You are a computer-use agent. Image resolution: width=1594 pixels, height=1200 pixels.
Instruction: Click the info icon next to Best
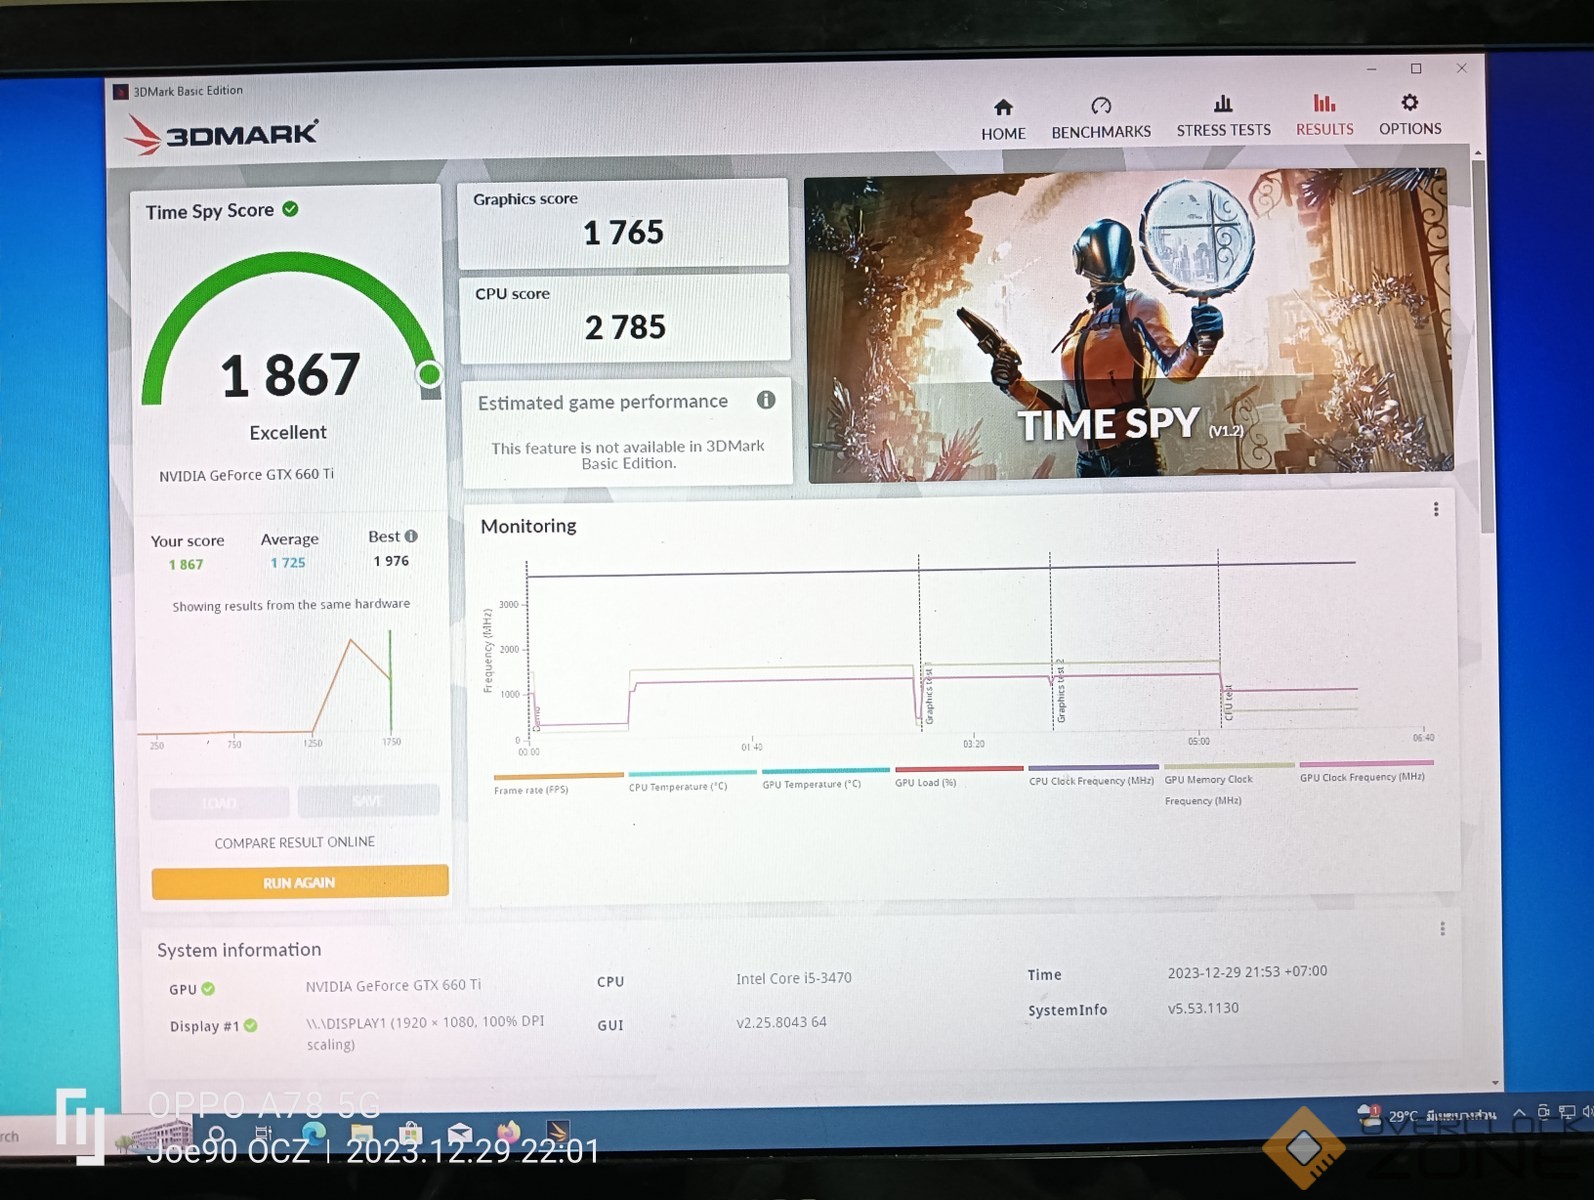coord(411,536)
